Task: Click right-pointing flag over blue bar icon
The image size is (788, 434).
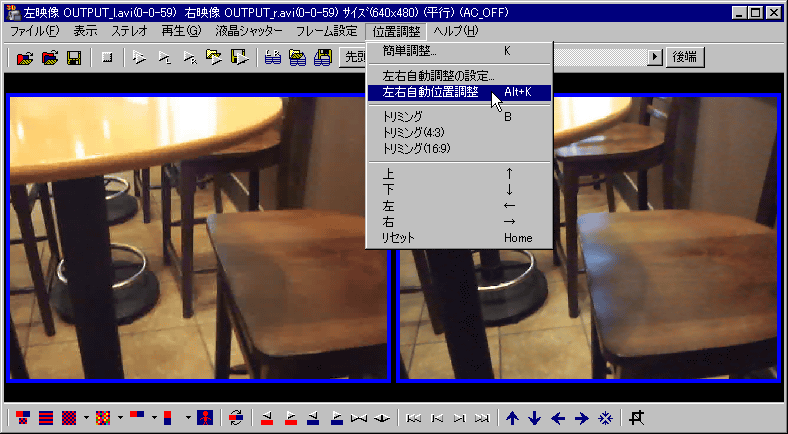Action: tap(337, 417)
